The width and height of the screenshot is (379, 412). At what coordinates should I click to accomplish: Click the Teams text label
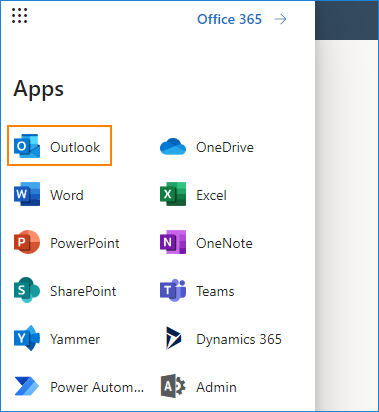point(215,291)
